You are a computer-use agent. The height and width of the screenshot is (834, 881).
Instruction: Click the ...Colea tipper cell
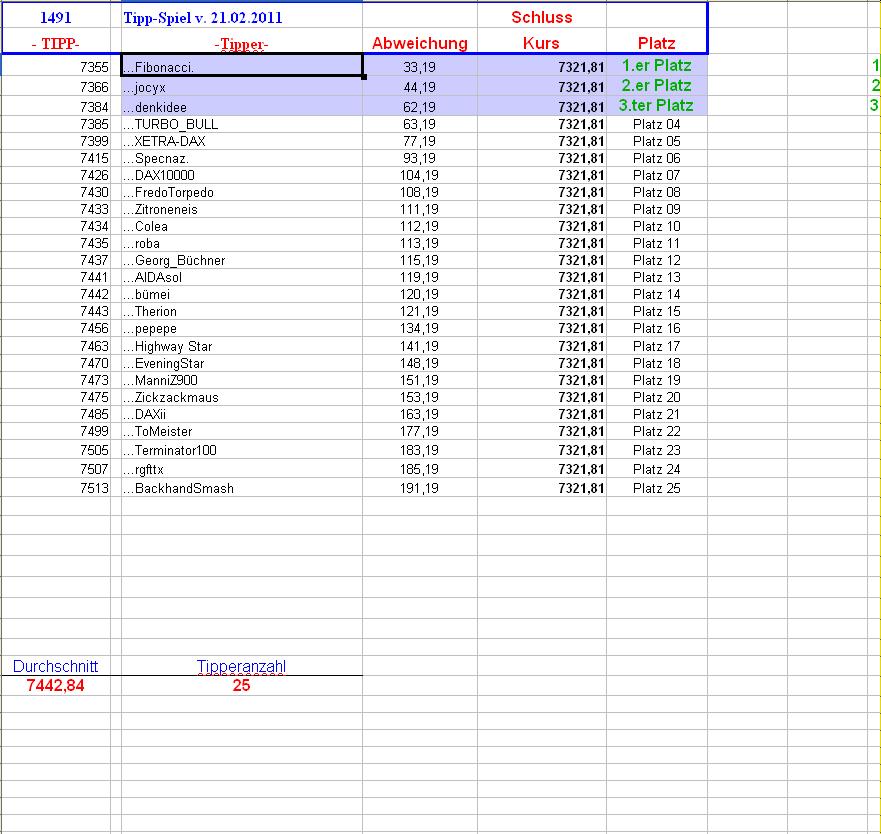(242, 226)
